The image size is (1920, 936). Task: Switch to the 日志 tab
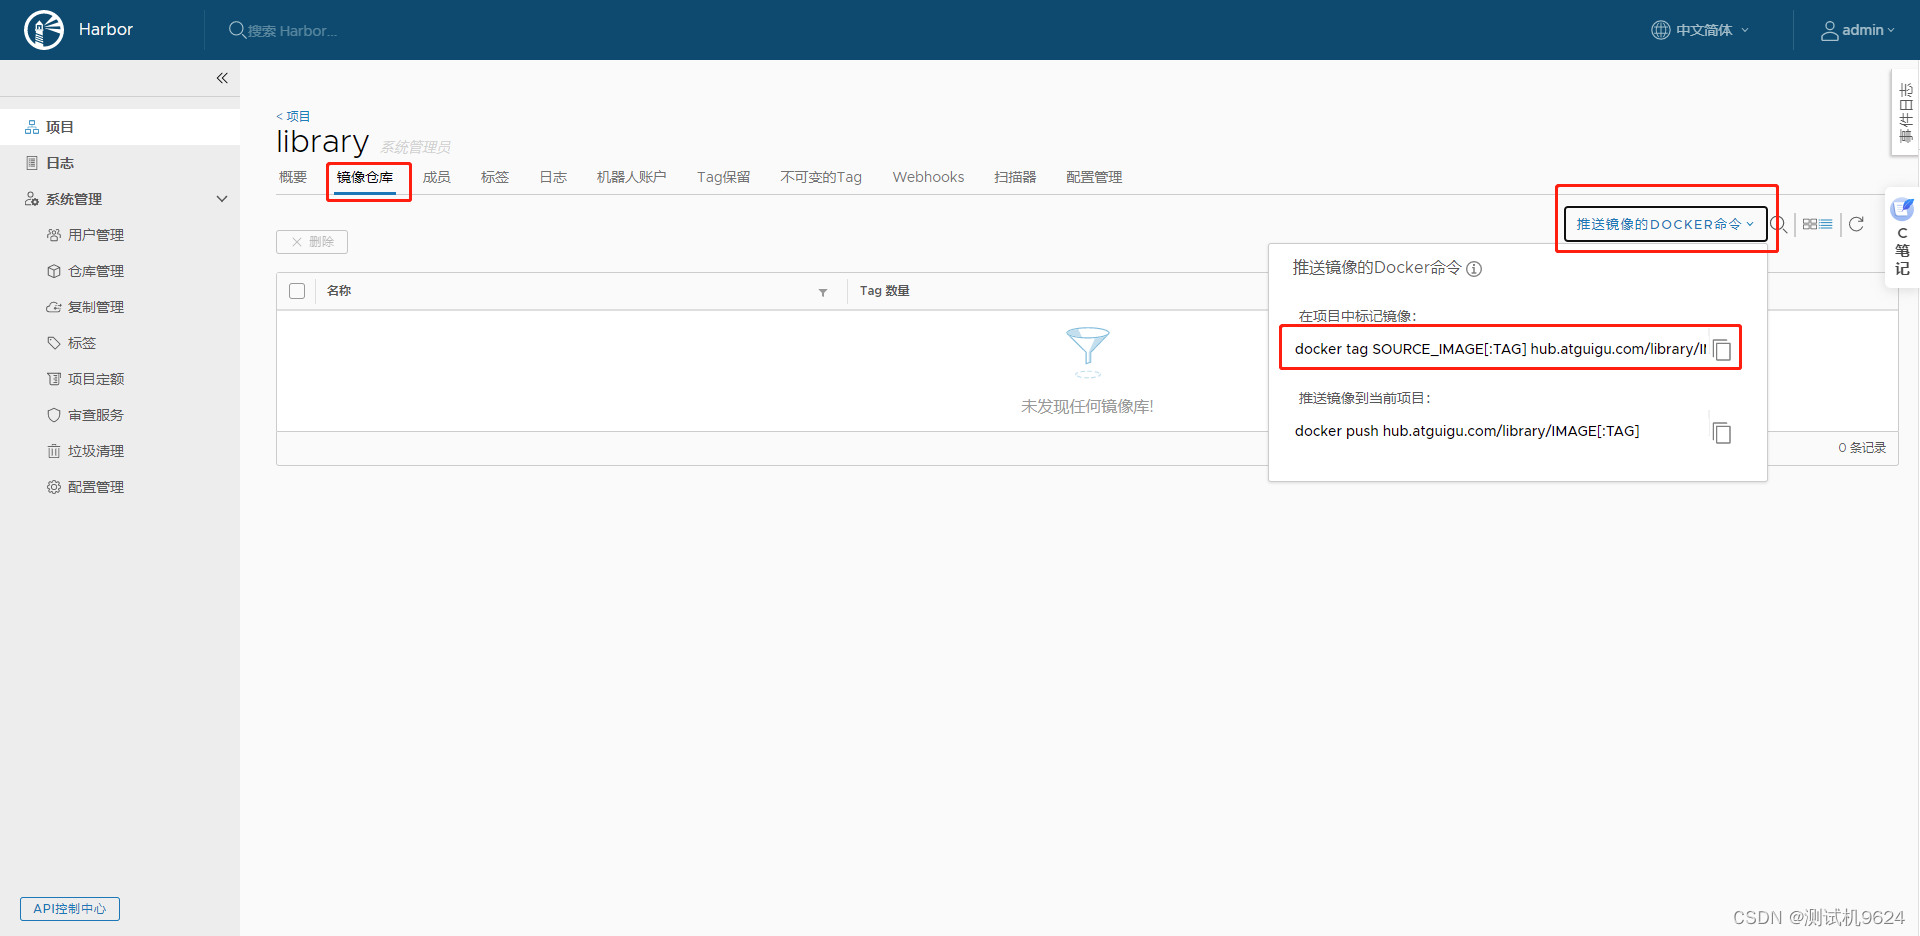click(553, 177)
